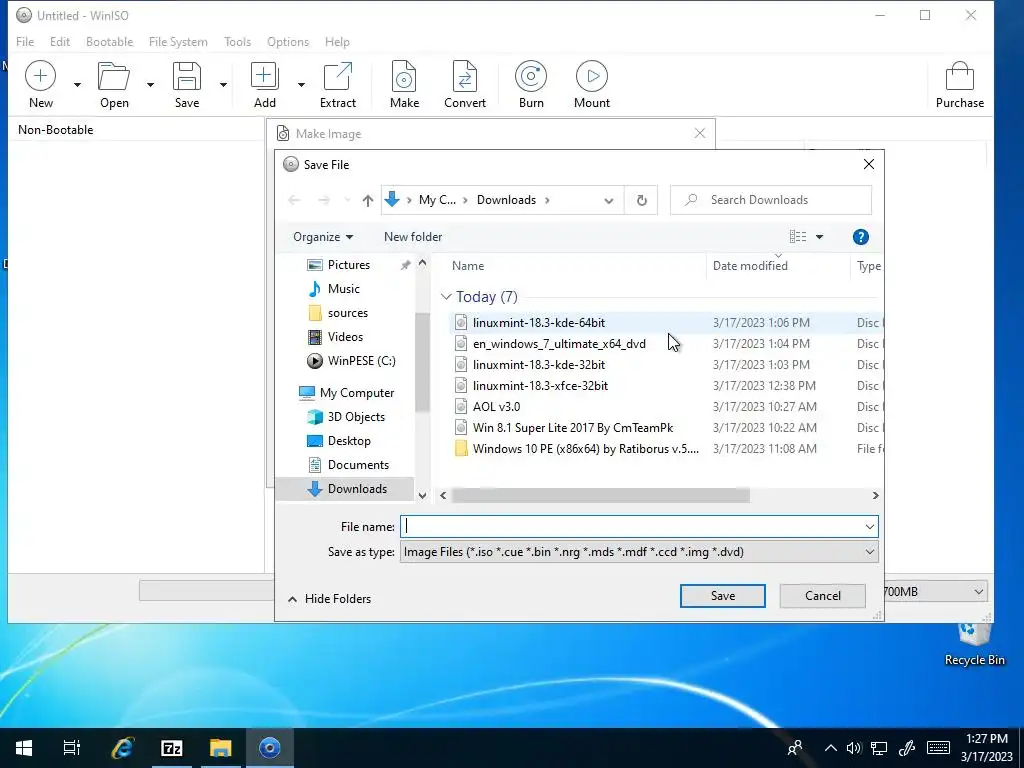The height and width of the screenshot is (768, 1024).
Task: Open the File menu
Action: point(25,42)
